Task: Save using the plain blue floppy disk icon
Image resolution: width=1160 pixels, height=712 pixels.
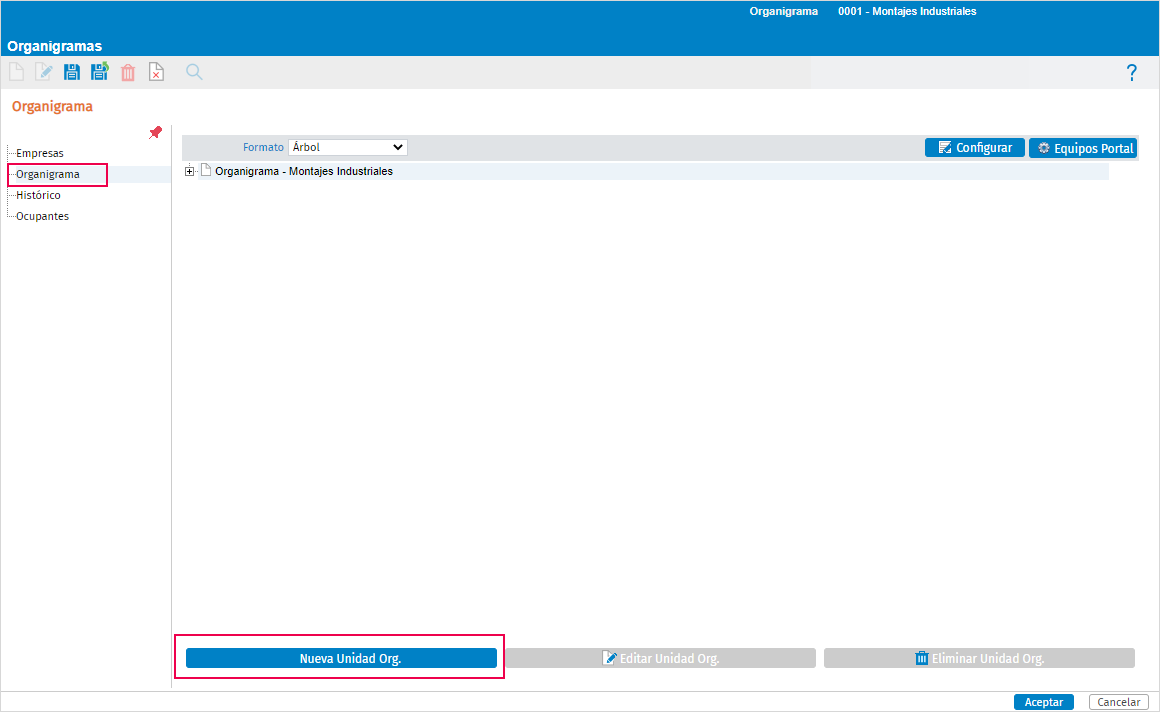Action: pyautogui.click(x=72, y=72)
